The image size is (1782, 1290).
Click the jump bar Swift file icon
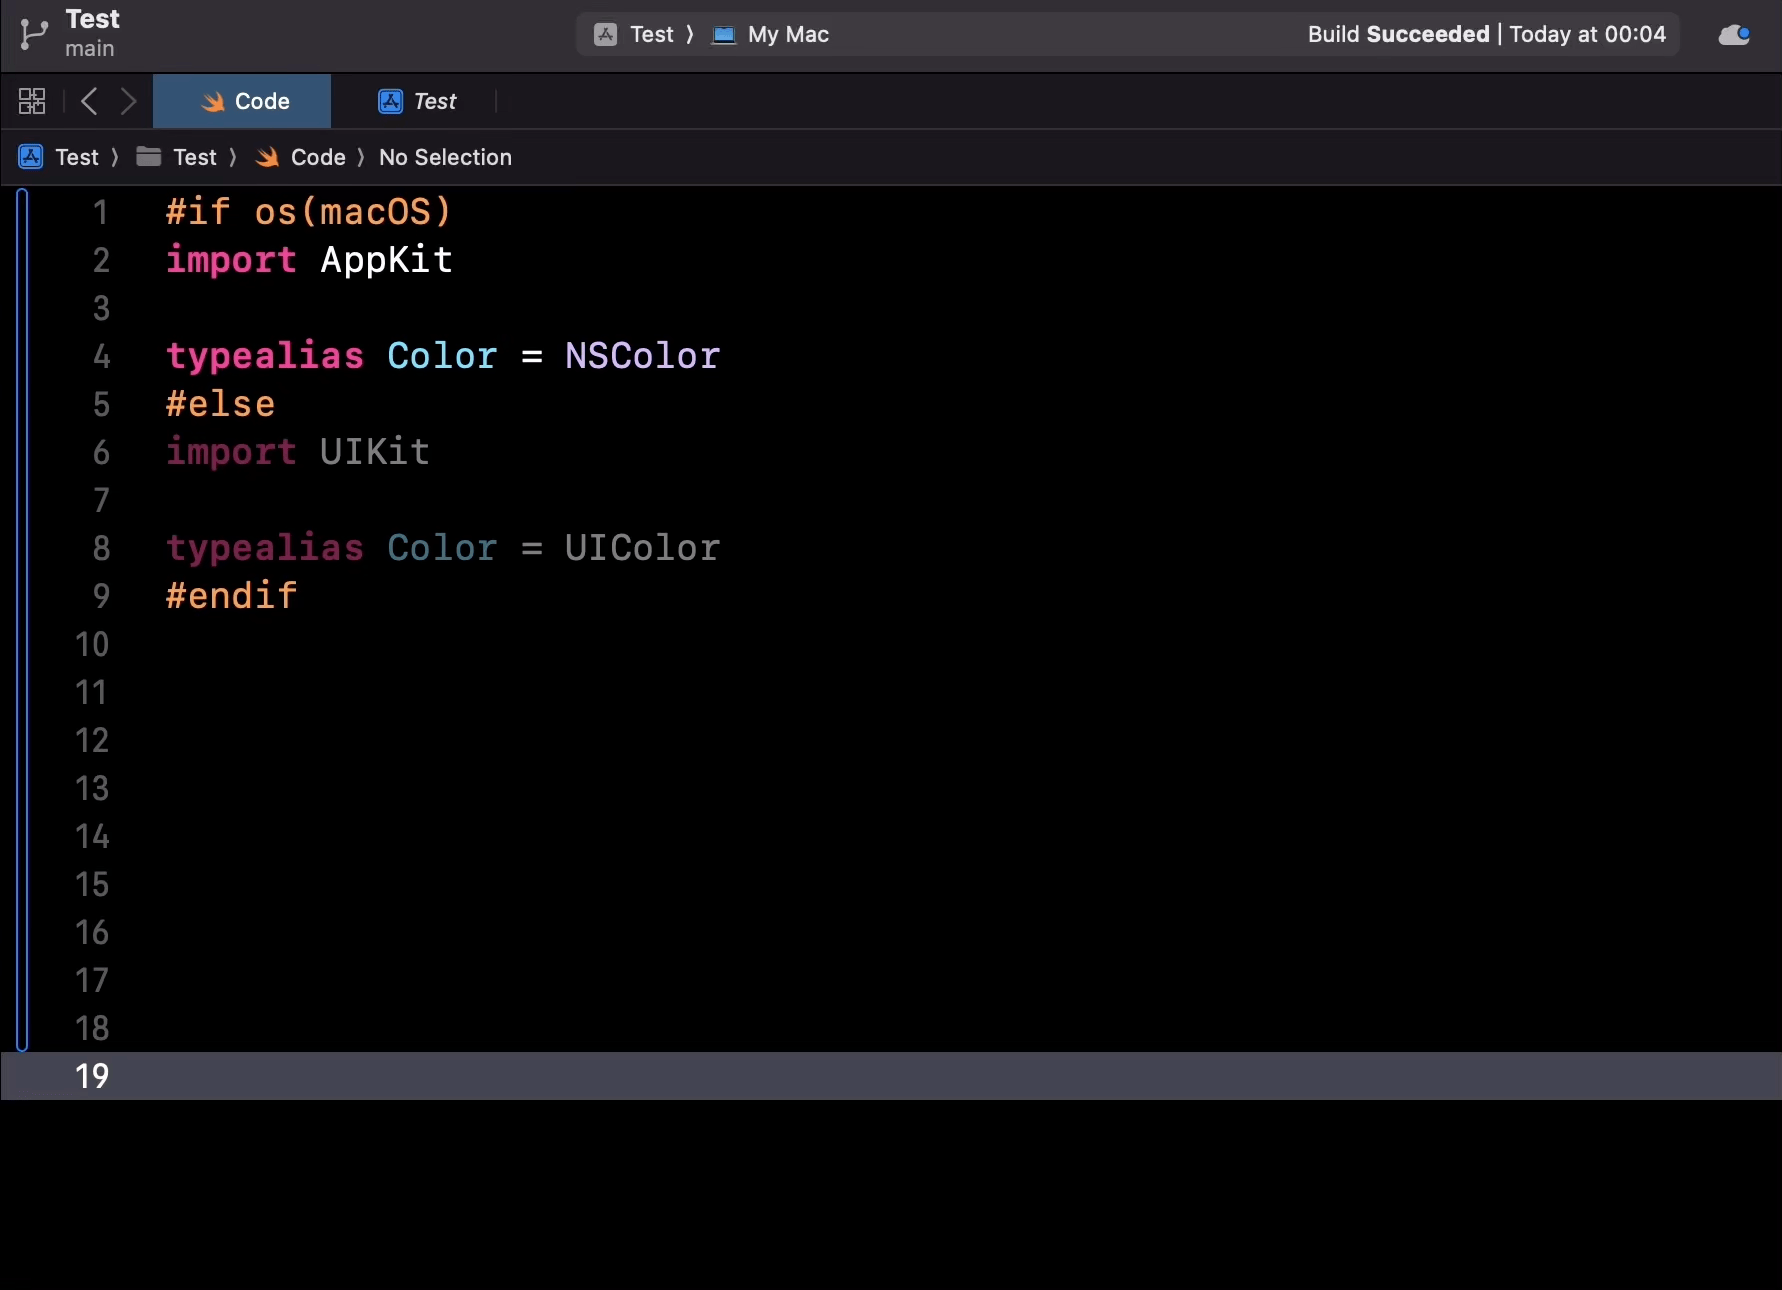267,157
